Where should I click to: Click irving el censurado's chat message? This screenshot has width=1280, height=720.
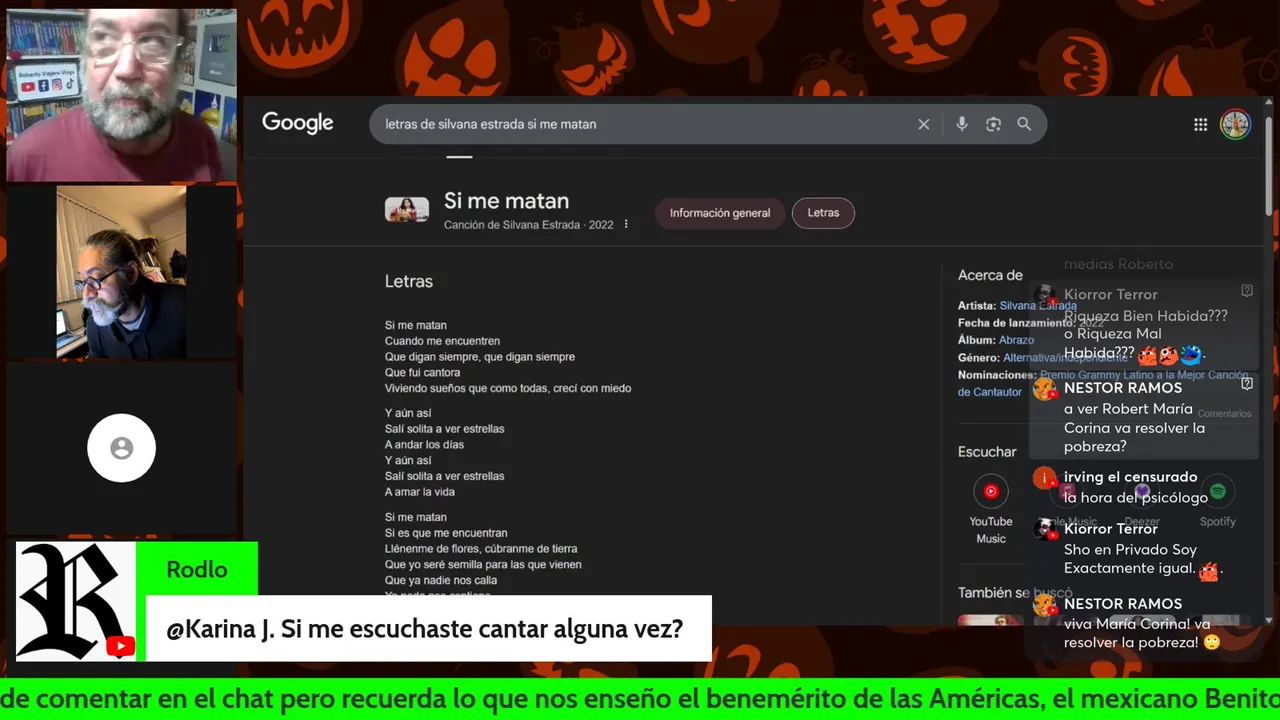pos(1135,487)
